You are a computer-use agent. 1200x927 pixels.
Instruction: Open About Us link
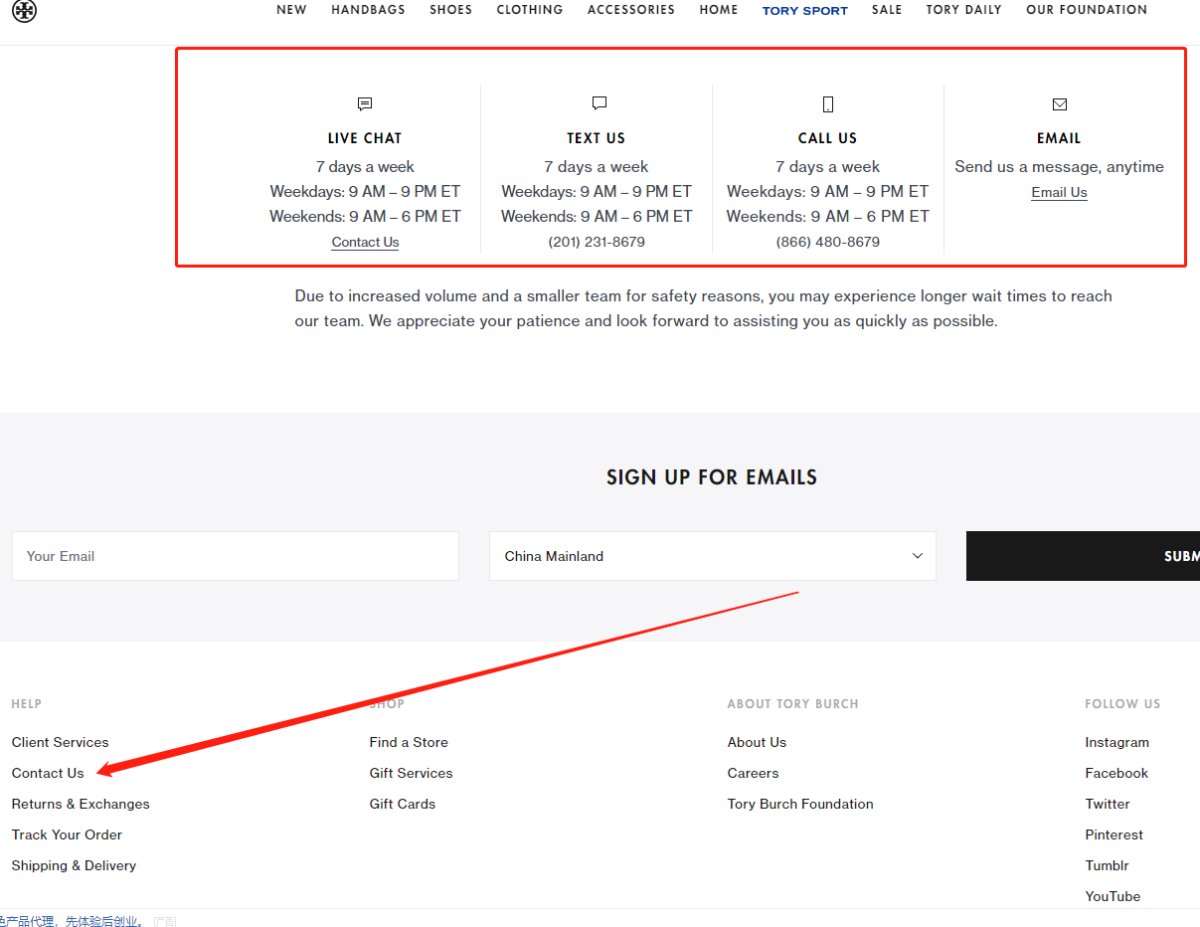click(x=757, y=742)
